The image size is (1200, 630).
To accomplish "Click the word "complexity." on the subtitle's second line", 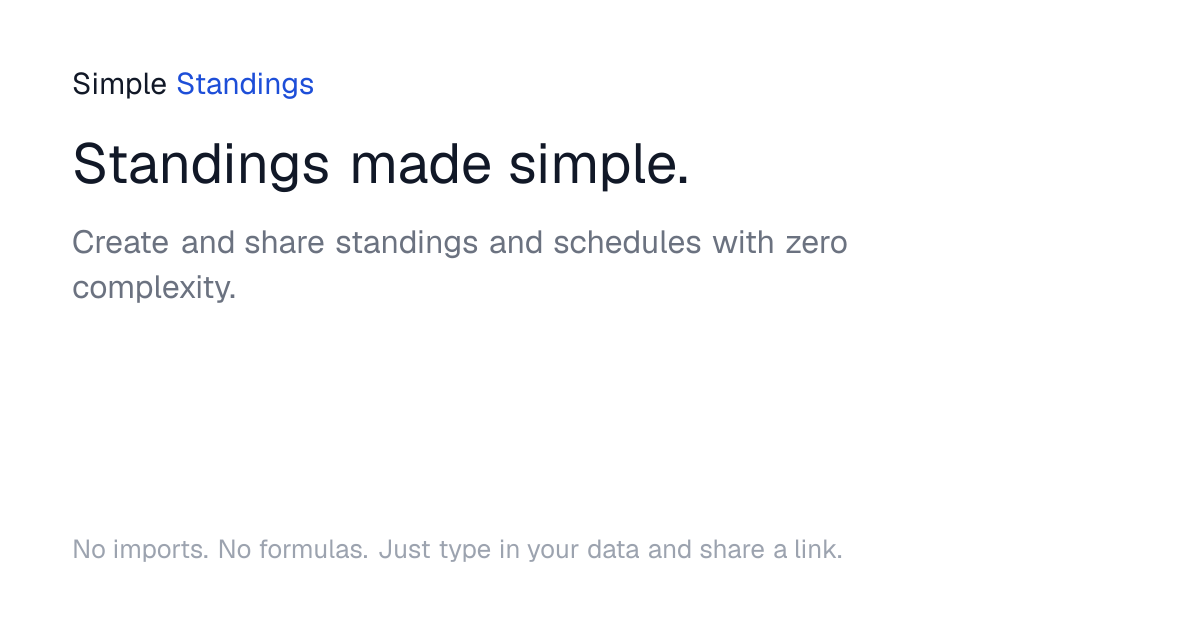I will point(154,288).
